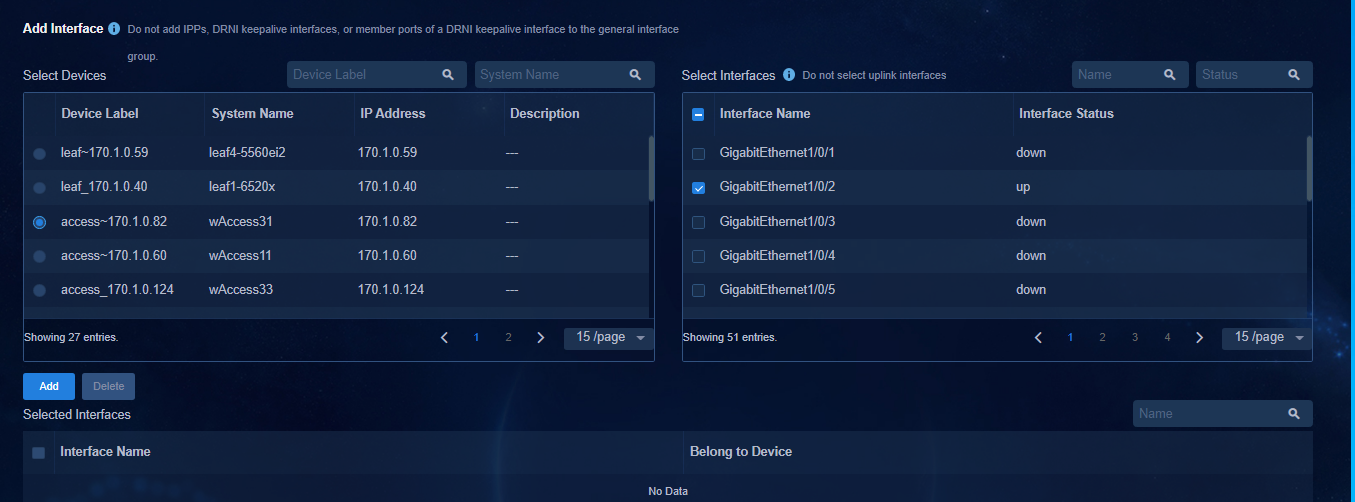Screen dimensions: 1355x502
Task: Click the Add button
Action: point(49,386)
